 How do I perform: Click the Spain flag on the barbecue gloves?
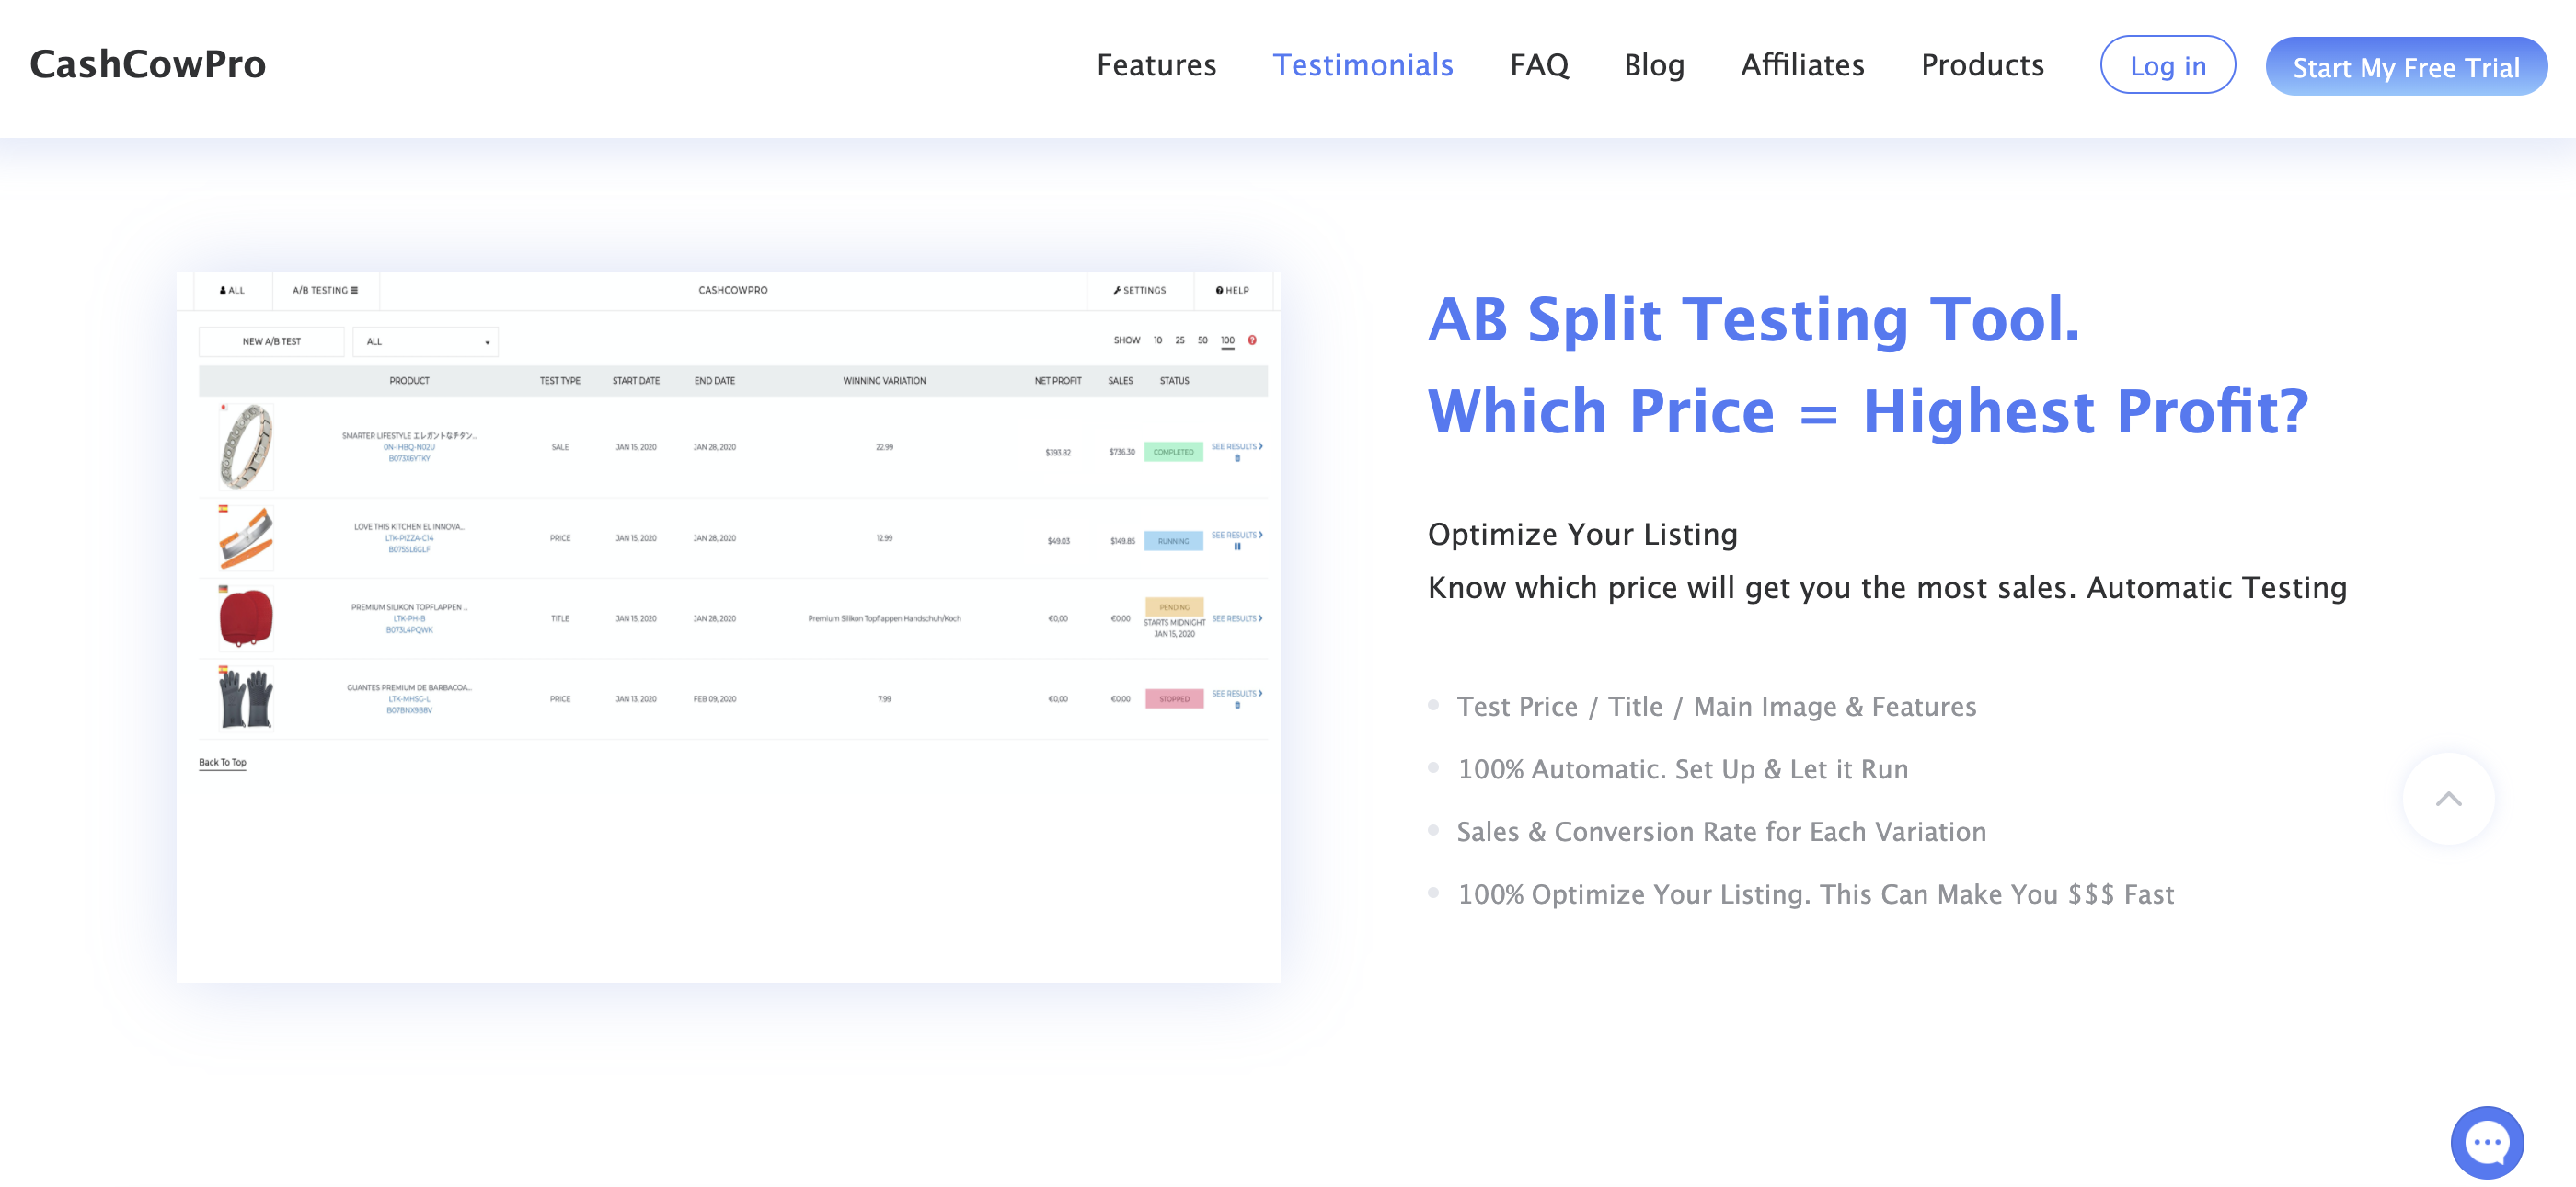(x=223, y=669)
